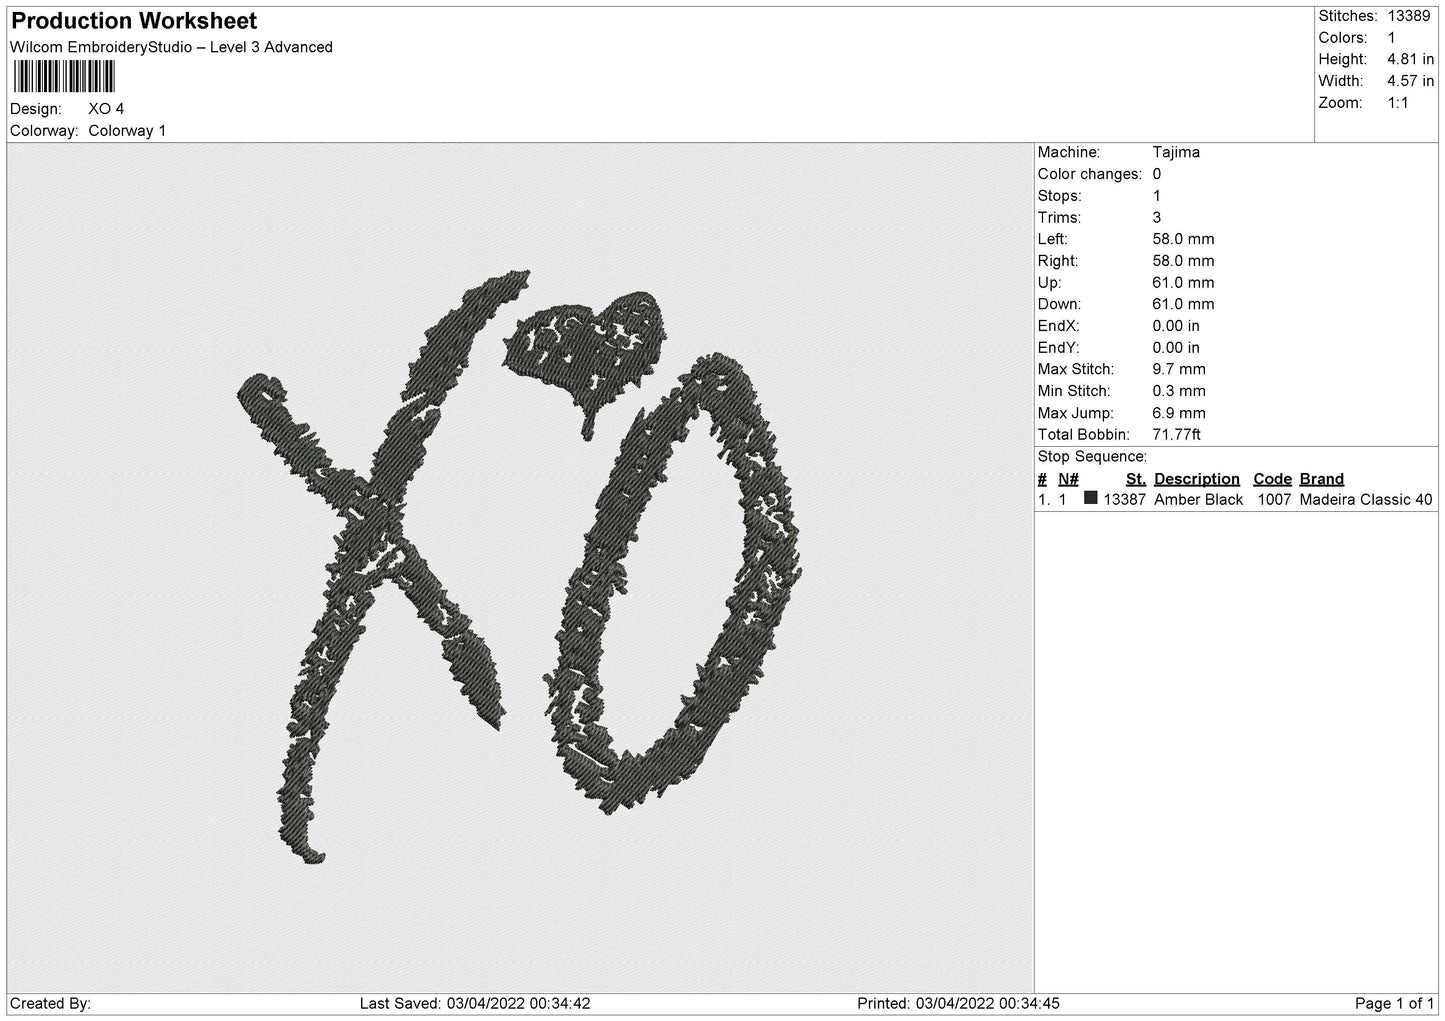Click the barcode under the worksheet title
This screenshot has height=1021, width=1445.
(x=64, y=77)
